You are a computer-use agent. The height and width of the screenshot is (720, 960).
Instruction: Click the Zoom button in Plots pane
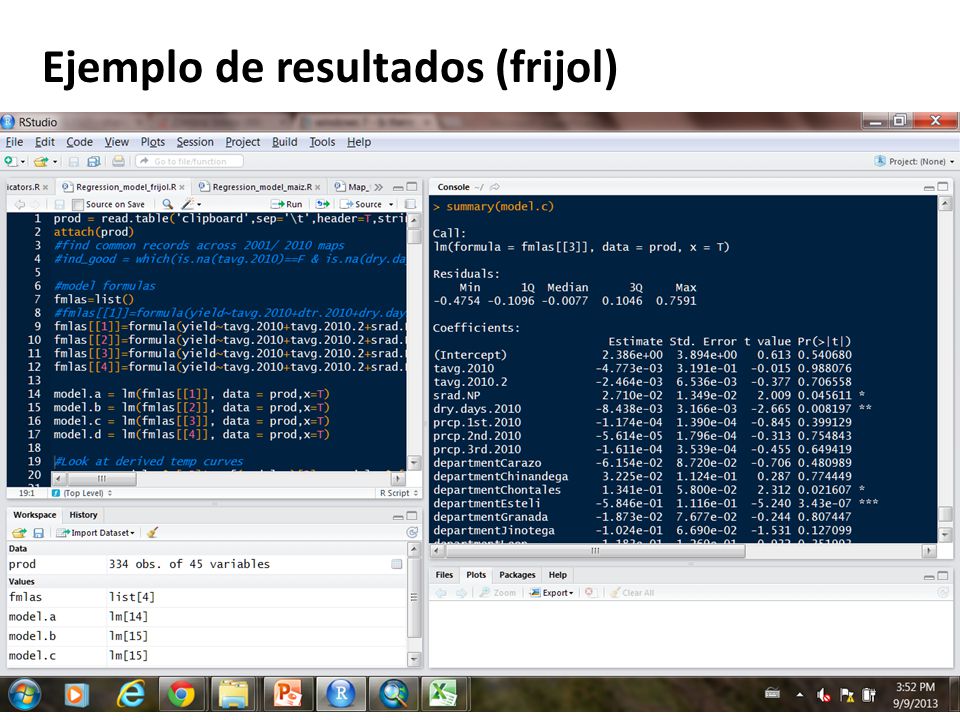tap(498, 592)
